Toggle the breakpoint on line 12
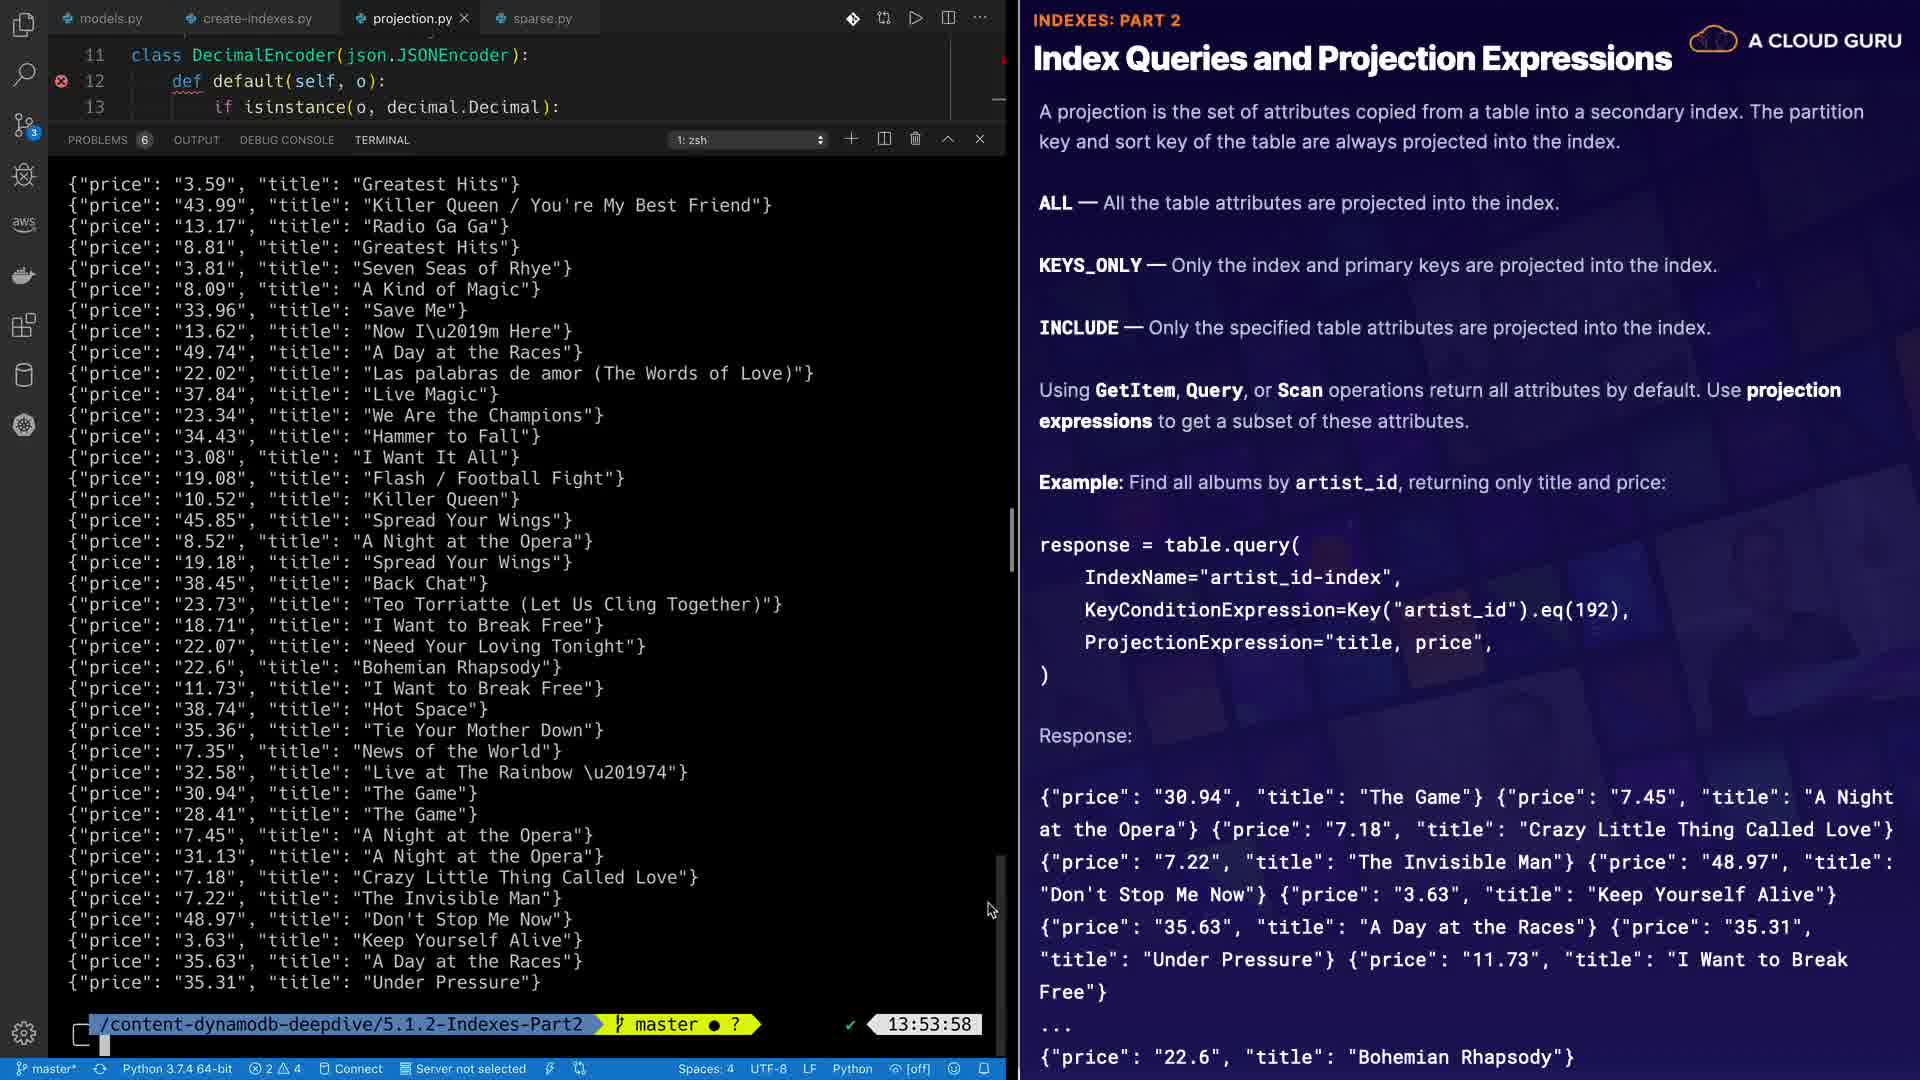The width and height of the screenshot is (1920, 1080). click(61, 81)
